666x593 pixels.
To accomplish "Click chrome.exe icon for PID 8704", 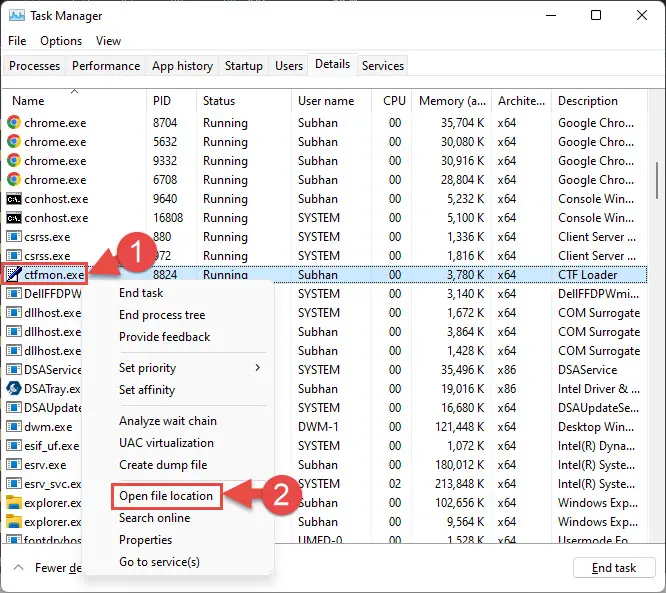I will [14, 122].
